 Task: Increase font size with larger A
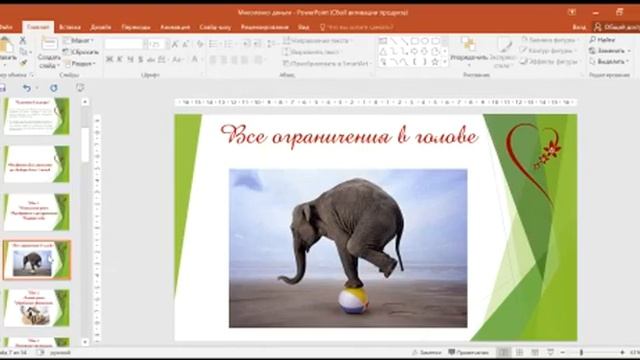(x=175, y=44)
